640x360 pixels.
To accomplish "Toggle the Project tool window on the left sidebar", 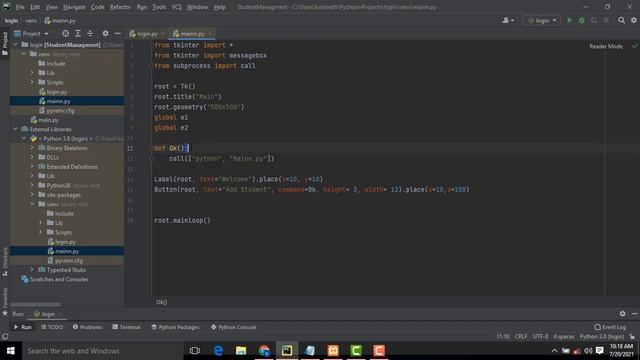I will coord(5,43).
